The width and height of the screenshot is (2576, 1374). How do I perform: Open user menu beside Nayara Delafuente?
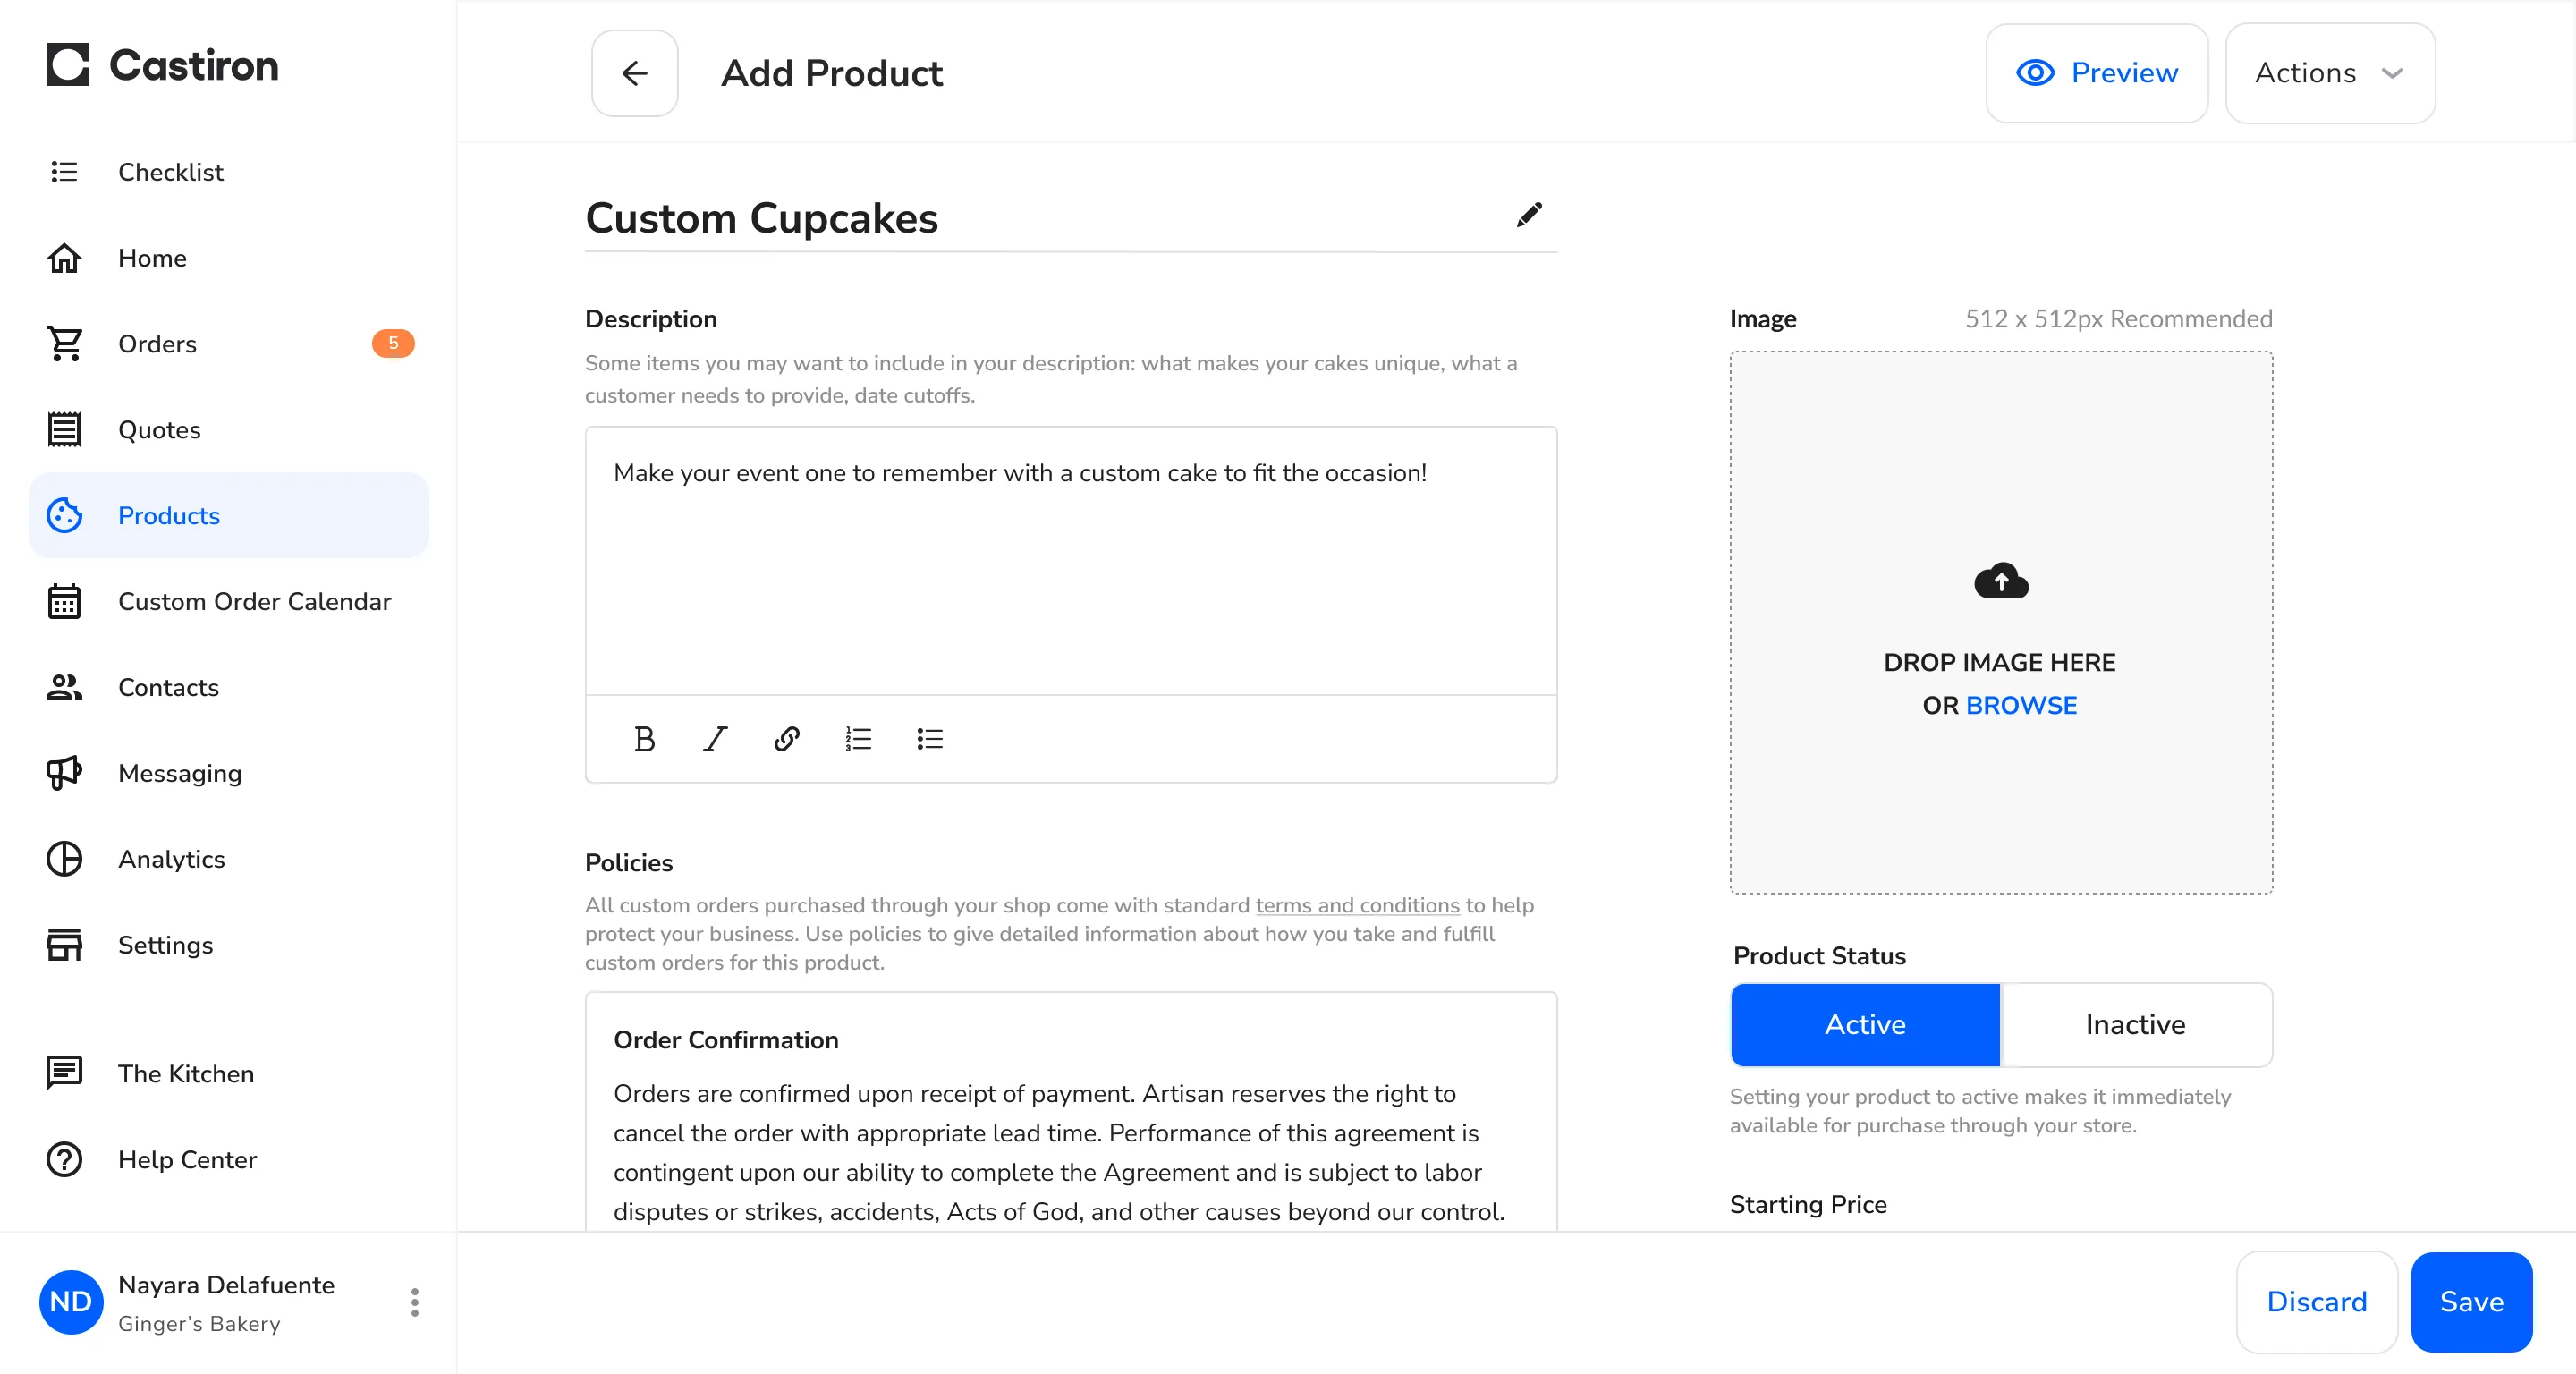click(x=414, y=1301)
